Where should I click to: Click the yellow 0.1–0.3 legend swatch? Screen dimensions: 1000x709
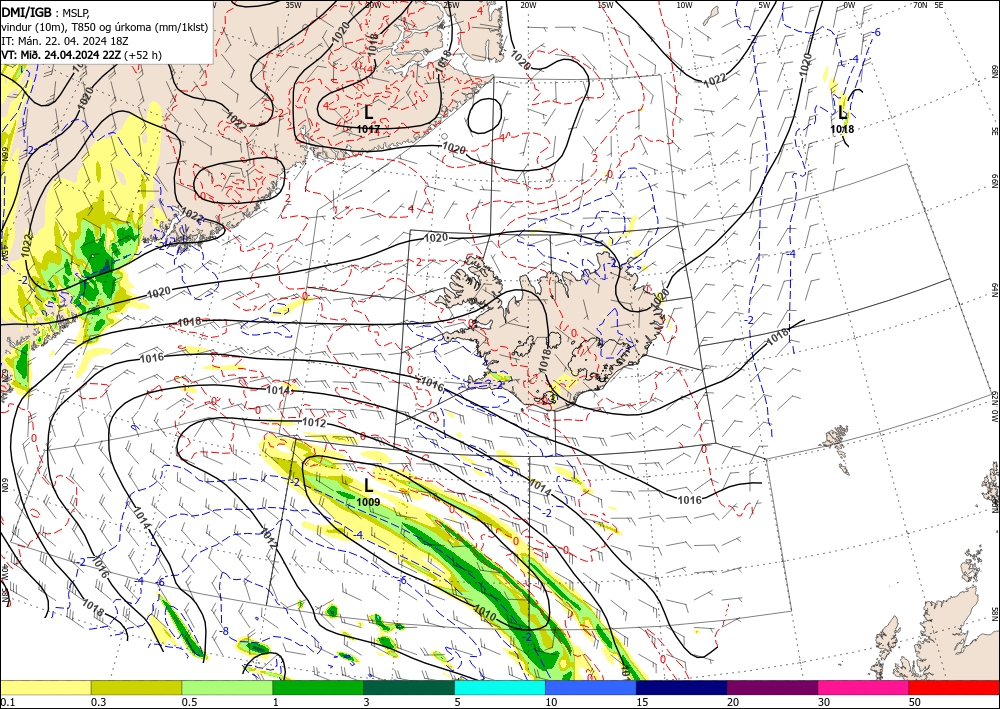click(45, 687)
